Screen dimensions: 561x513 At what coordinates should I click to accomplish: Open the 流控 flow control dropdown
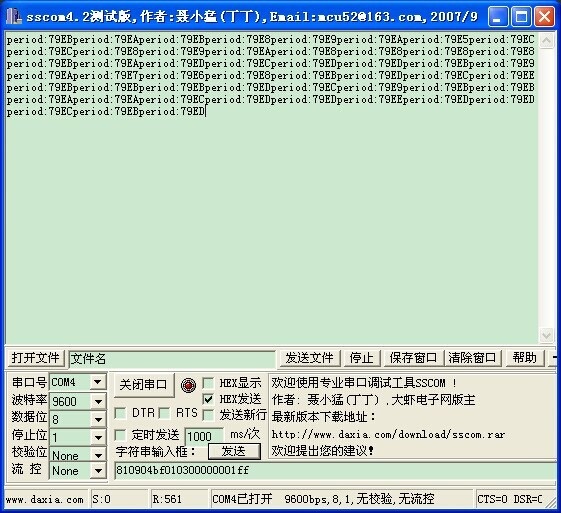(98, 471)
